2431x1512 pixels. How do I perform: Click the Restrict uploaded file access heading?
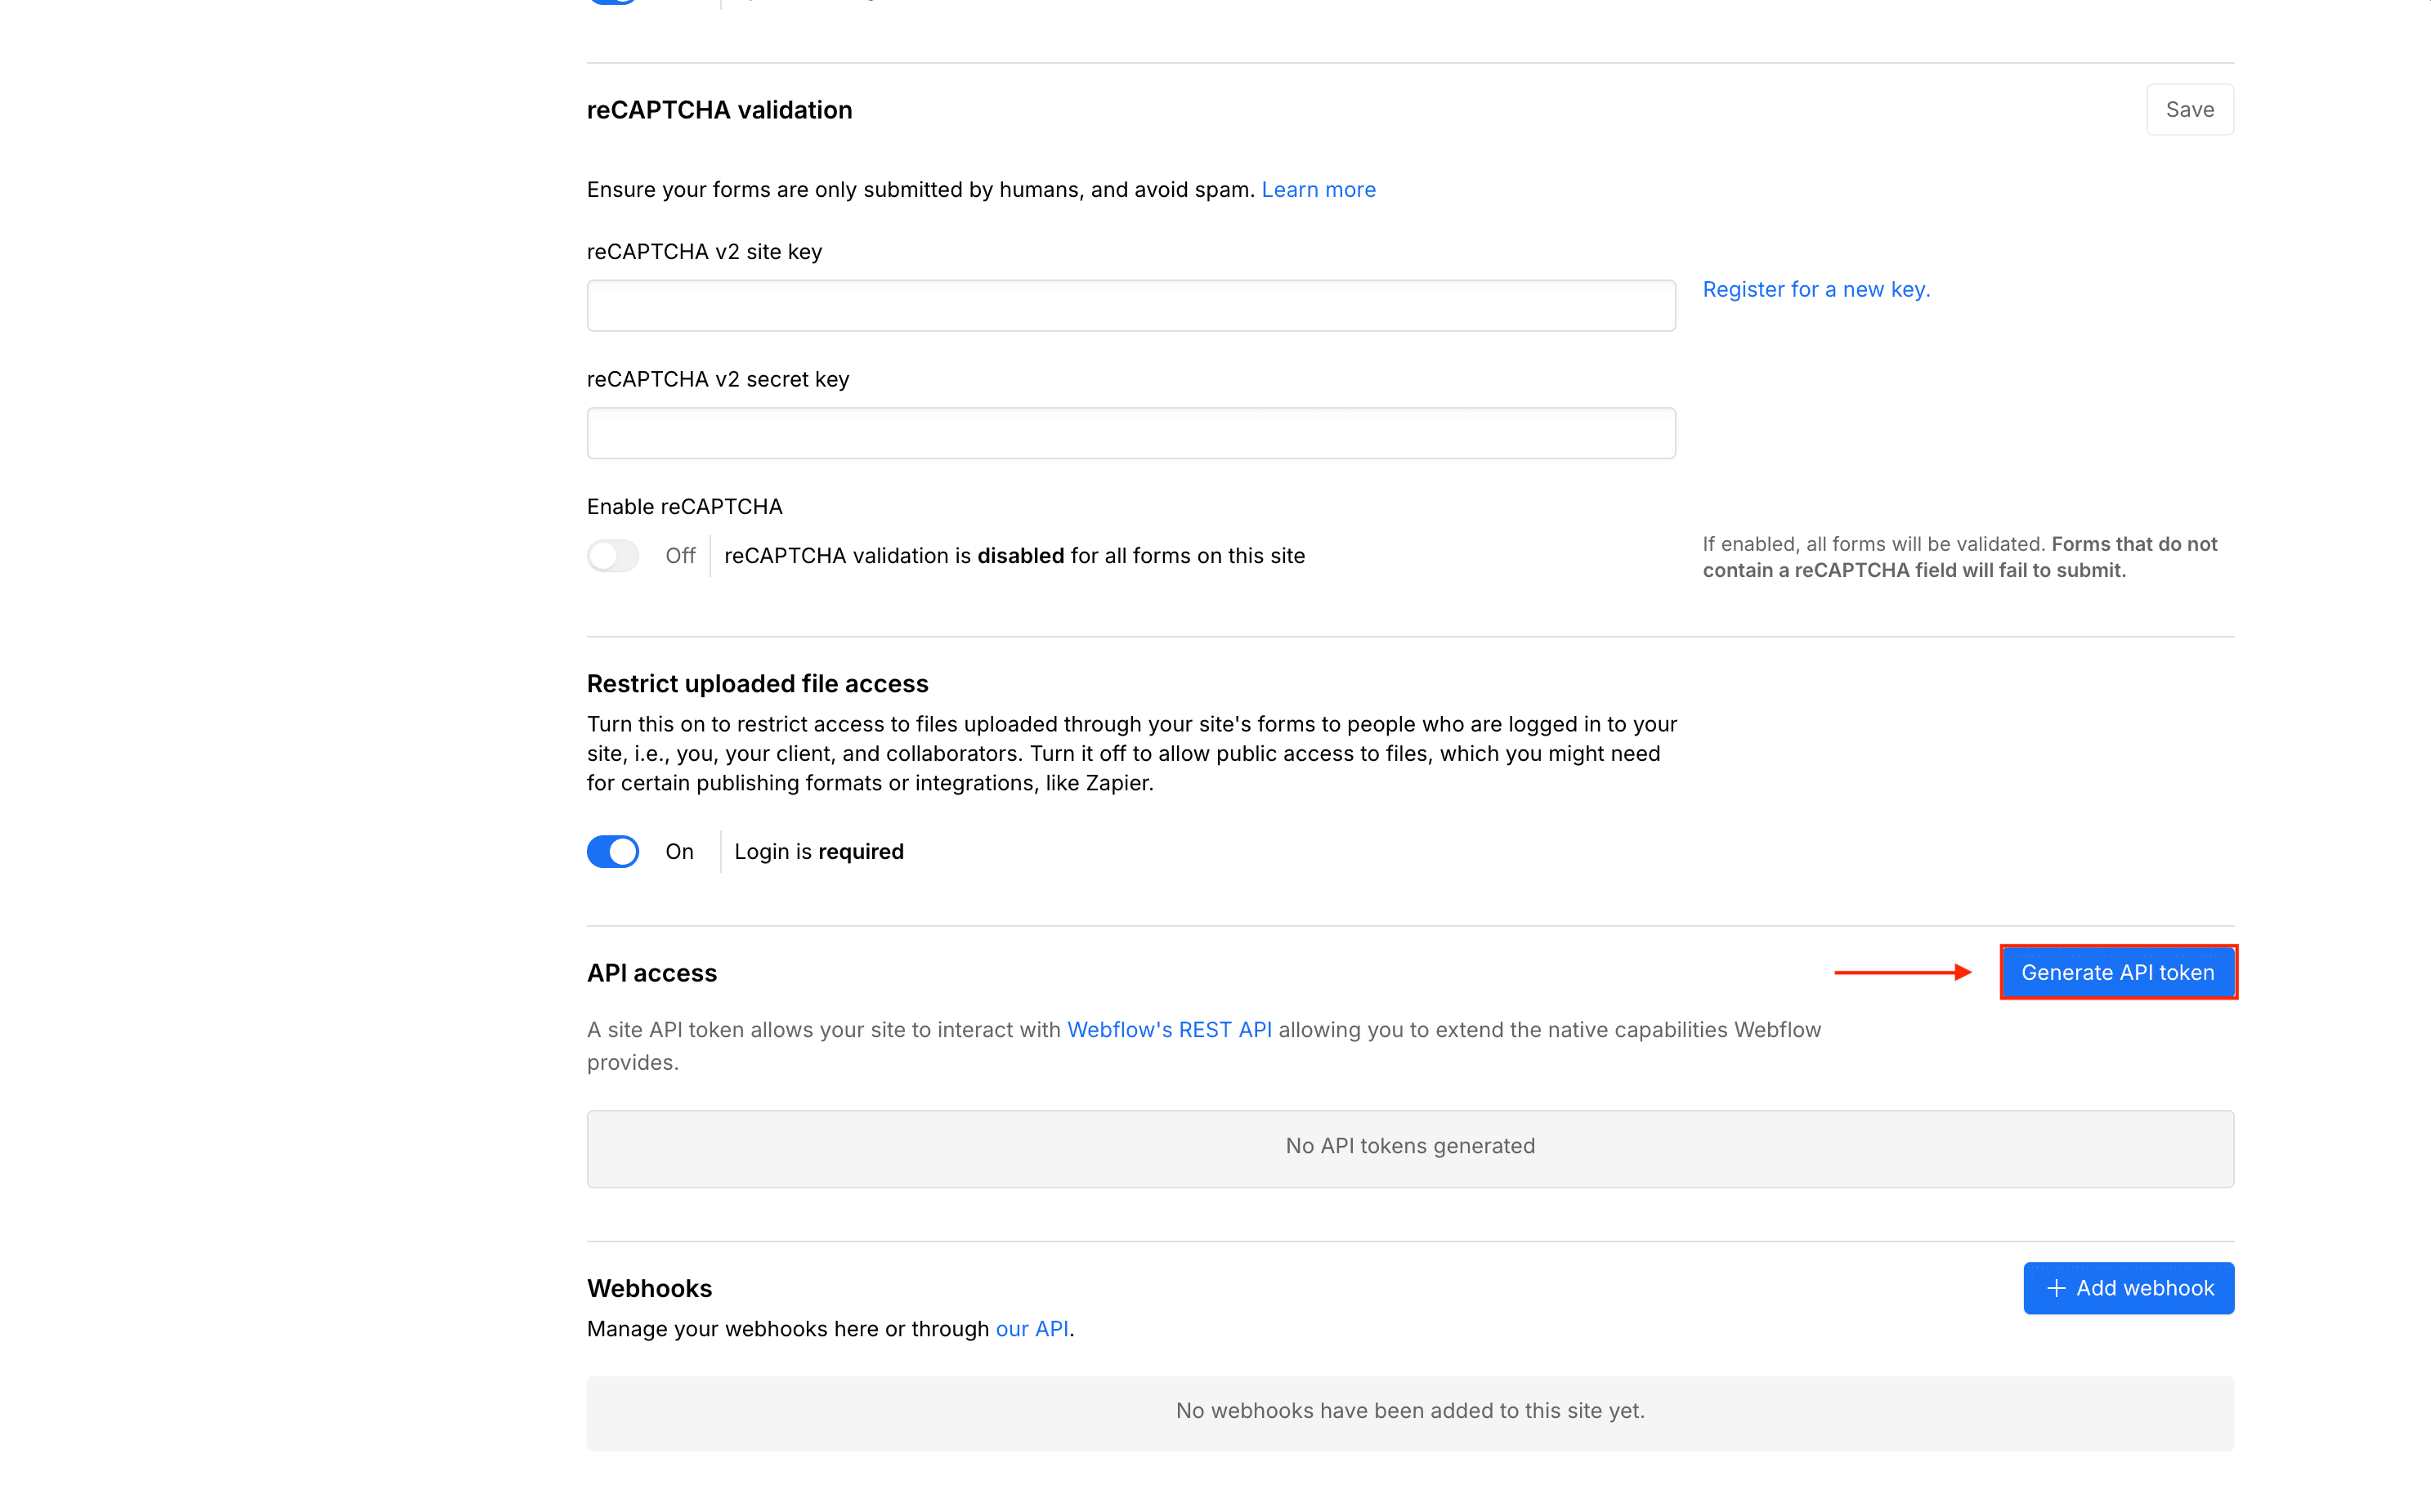[x=757, y=683]
